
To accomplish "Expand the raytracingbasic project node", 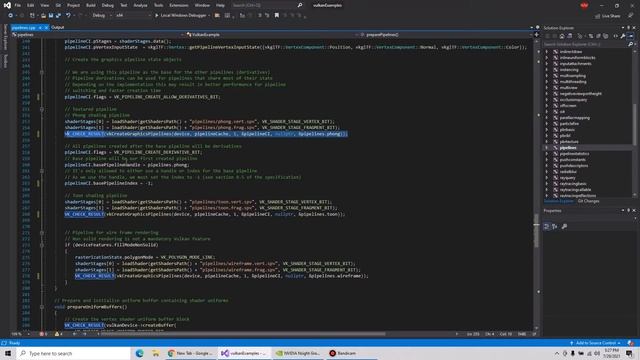I will pyautogui.click(x=547, y=184).
